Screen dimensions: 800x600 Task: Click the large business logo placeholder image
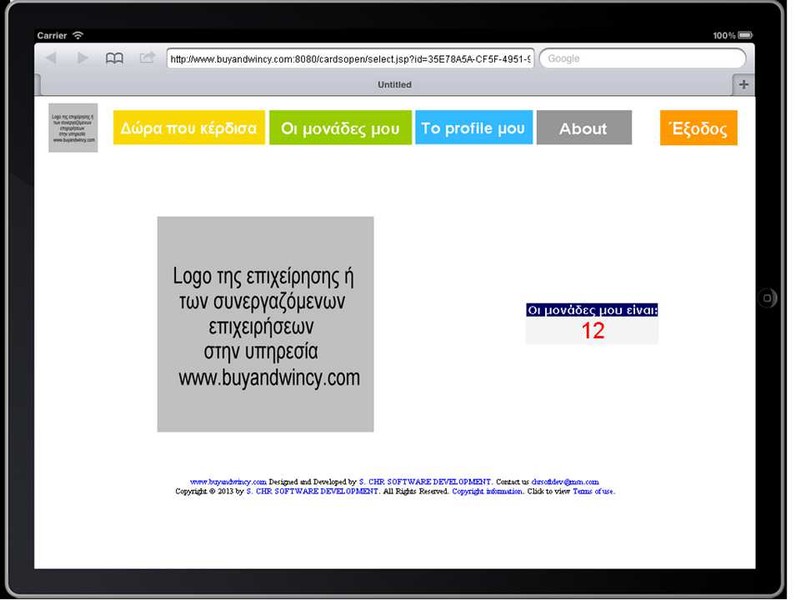[265, 324]
